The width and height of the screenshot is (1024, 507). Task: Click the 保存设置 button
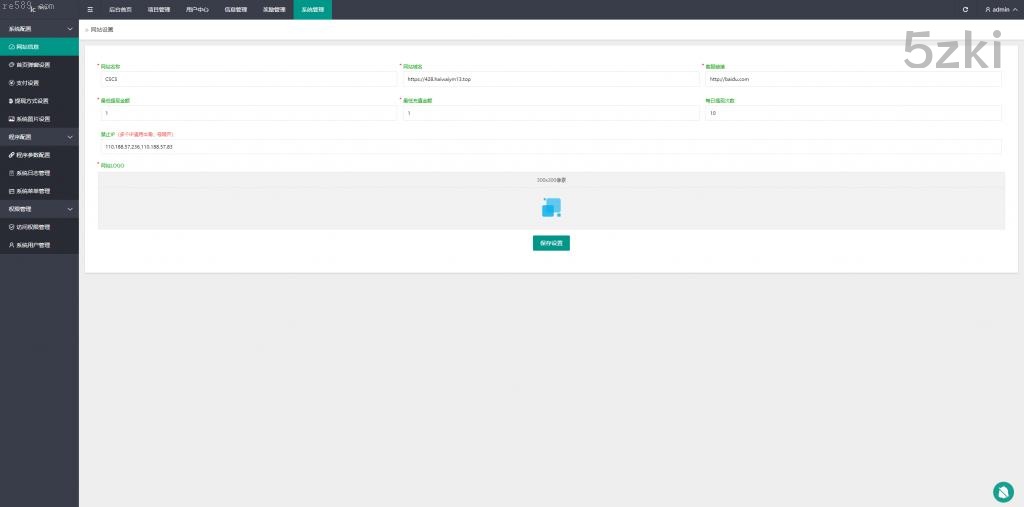tap(551, 243)
